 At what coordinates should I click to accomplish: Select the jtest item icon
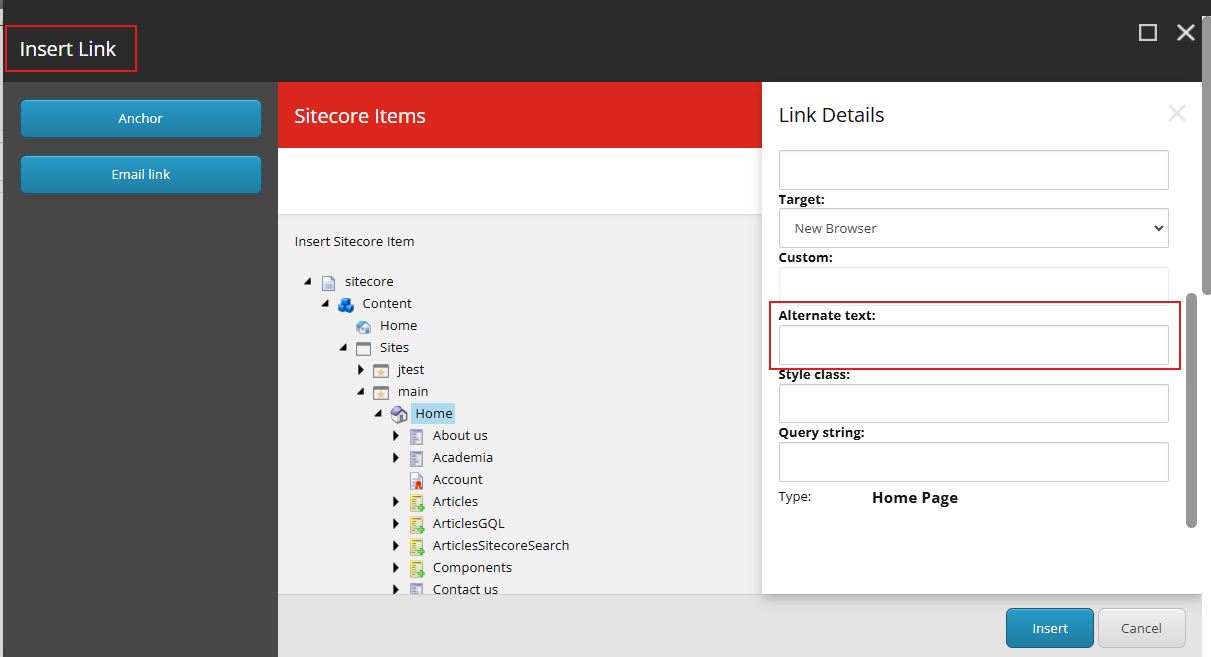[x=381, y=369]
